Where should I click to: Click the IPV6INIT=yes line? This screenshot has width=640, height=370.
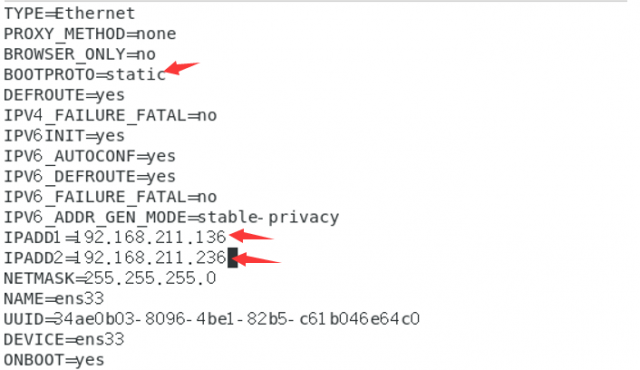64,136
